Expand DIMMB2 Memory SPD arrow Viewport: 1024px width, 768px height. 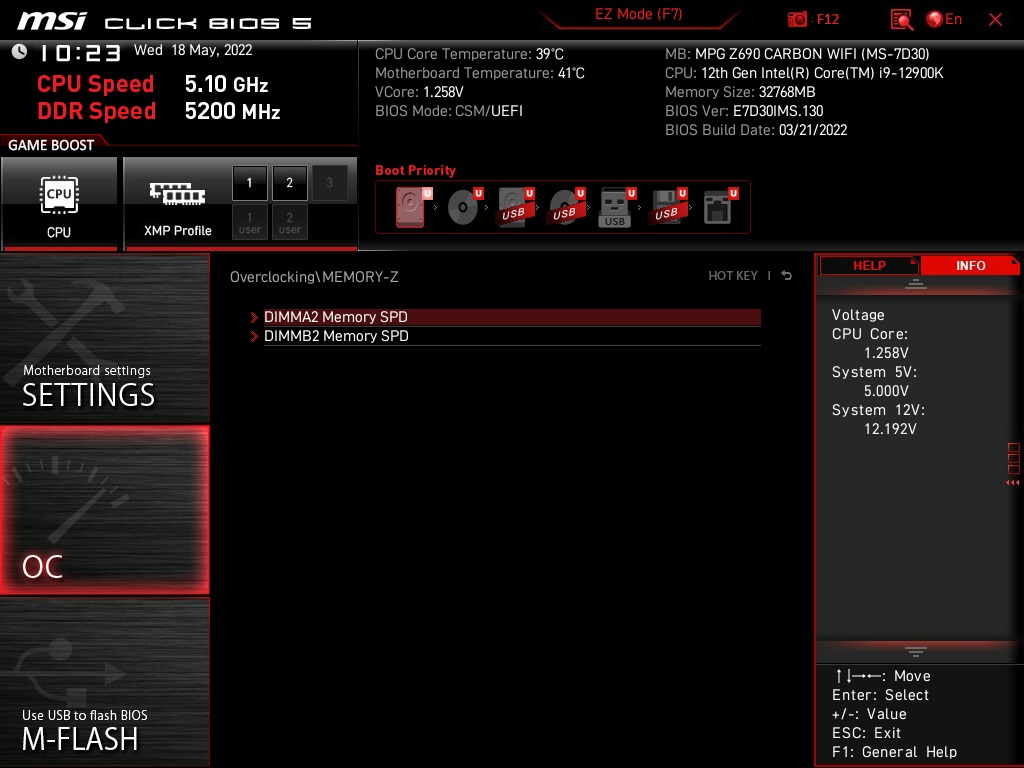(254, 336)
